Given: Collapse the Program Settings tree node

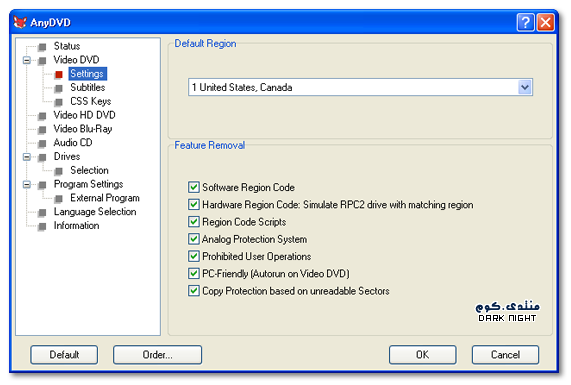Looking at the screenshot, I should (x=27, y=185).
